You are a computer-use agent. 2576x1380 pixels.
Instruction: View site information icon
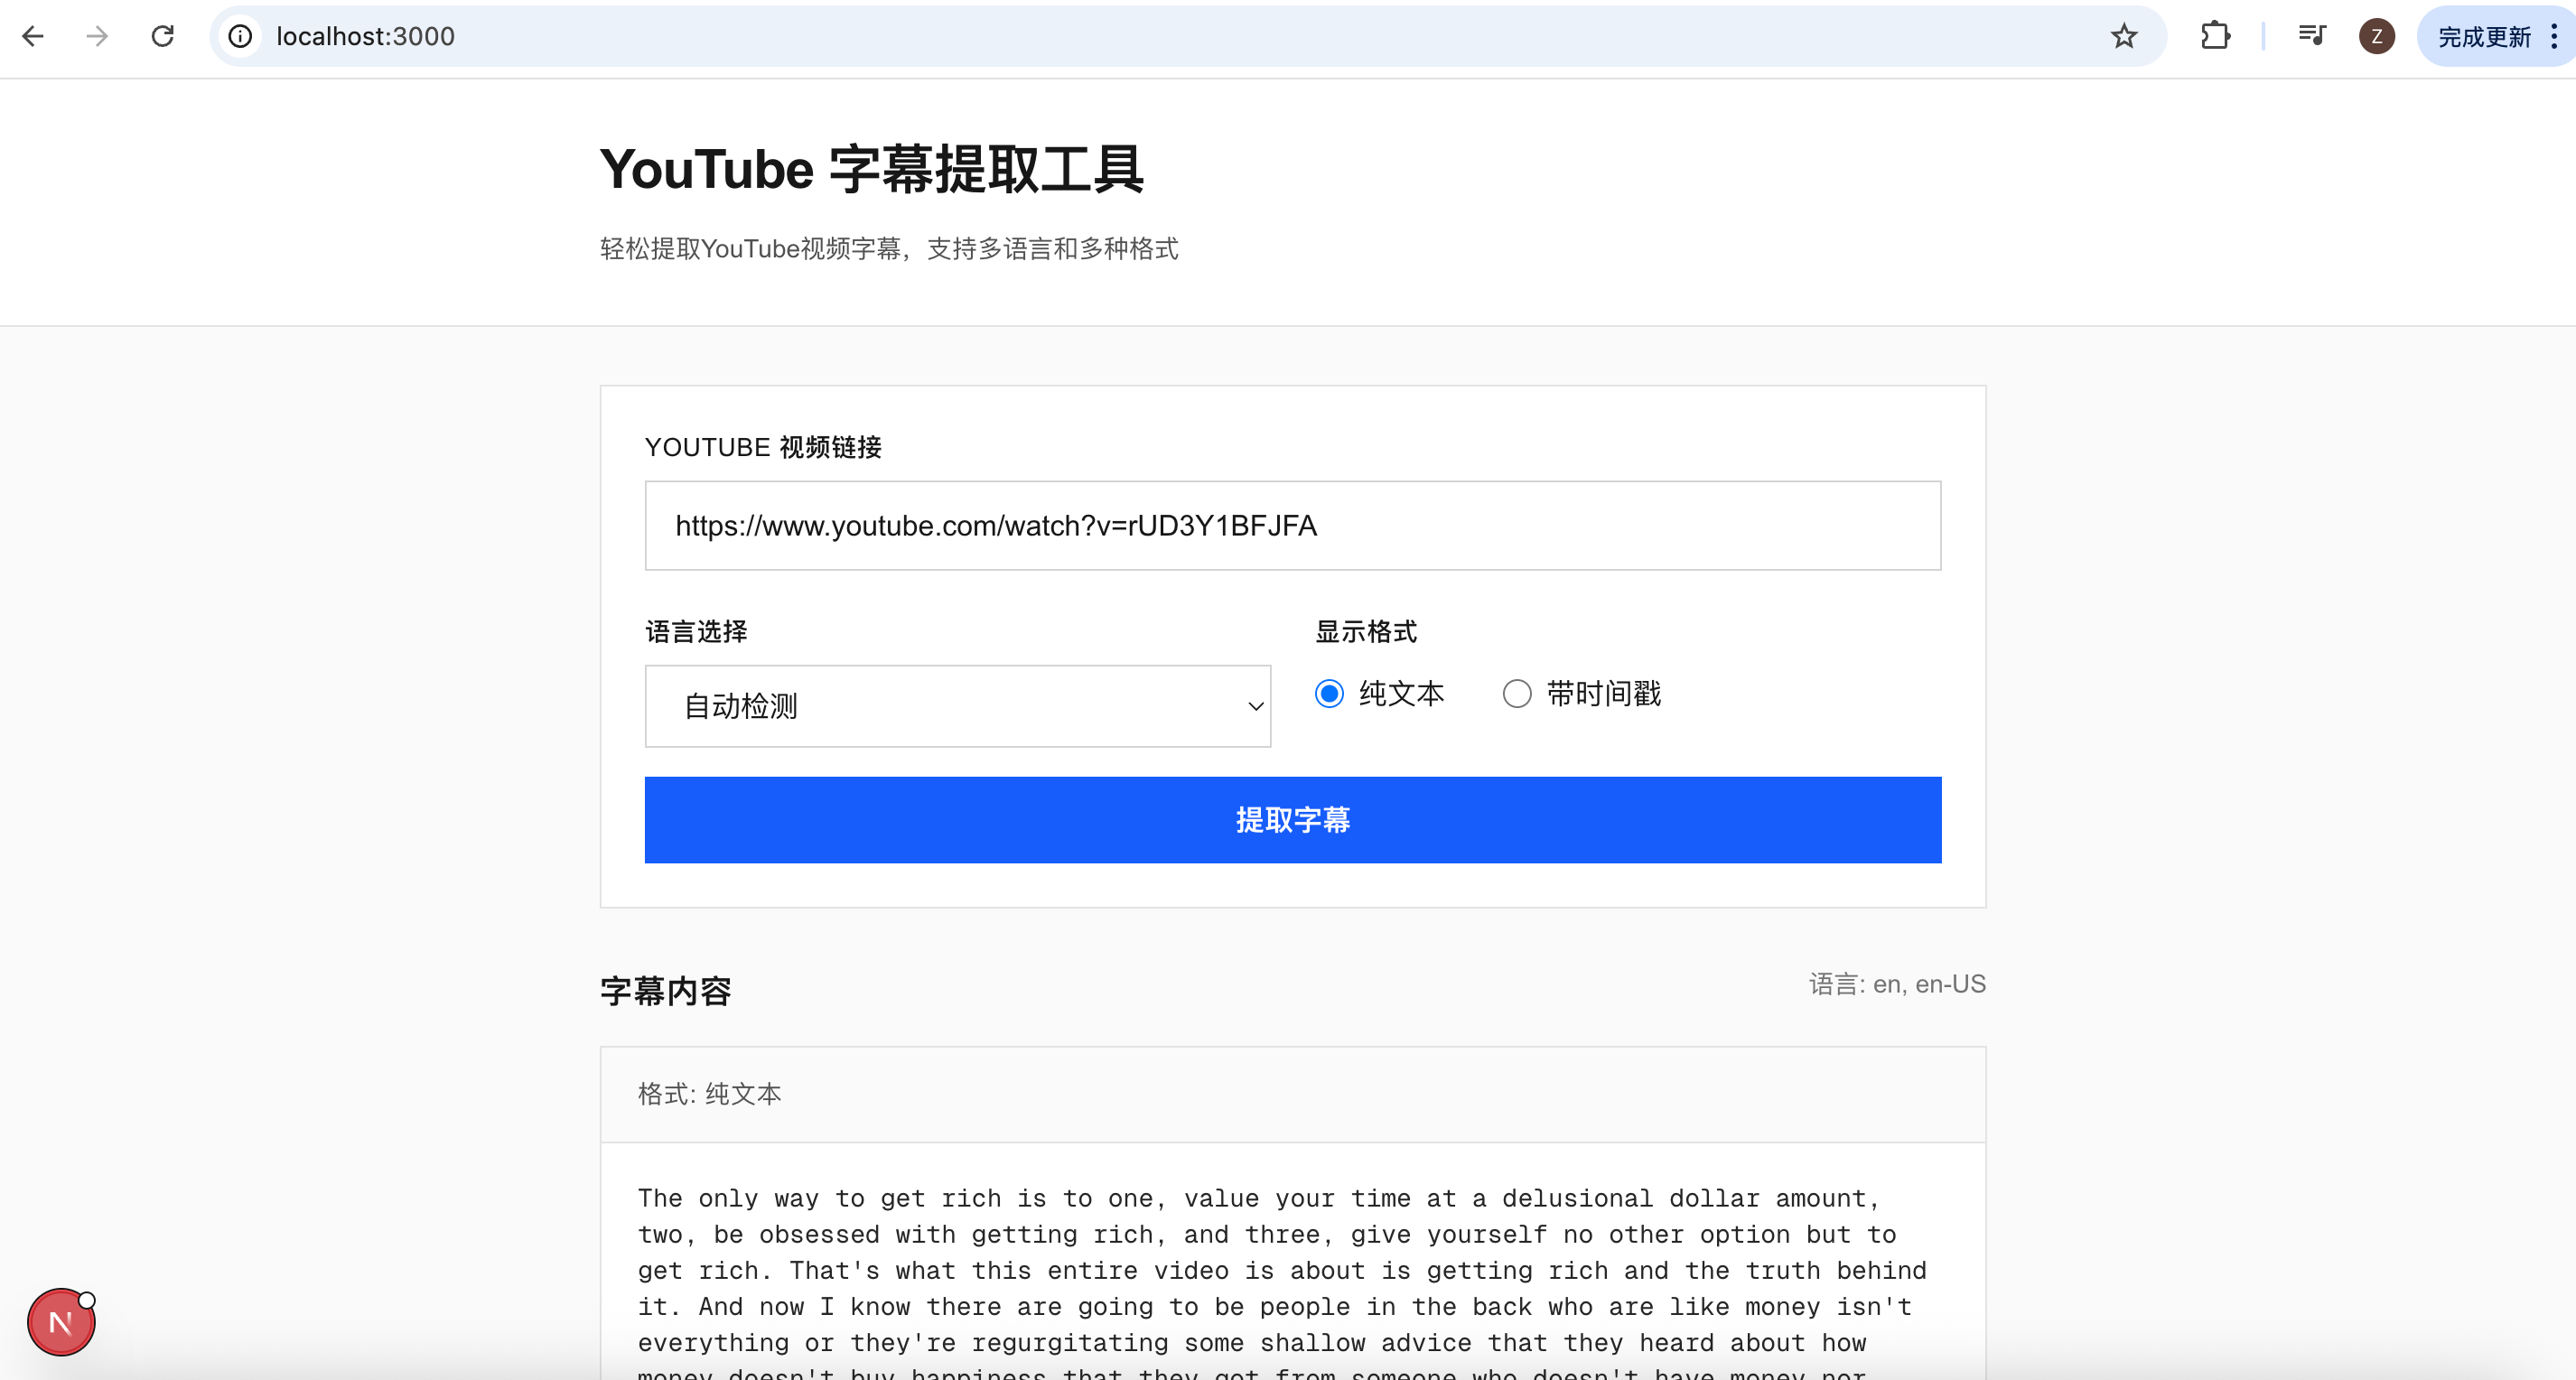pos(240,37)
